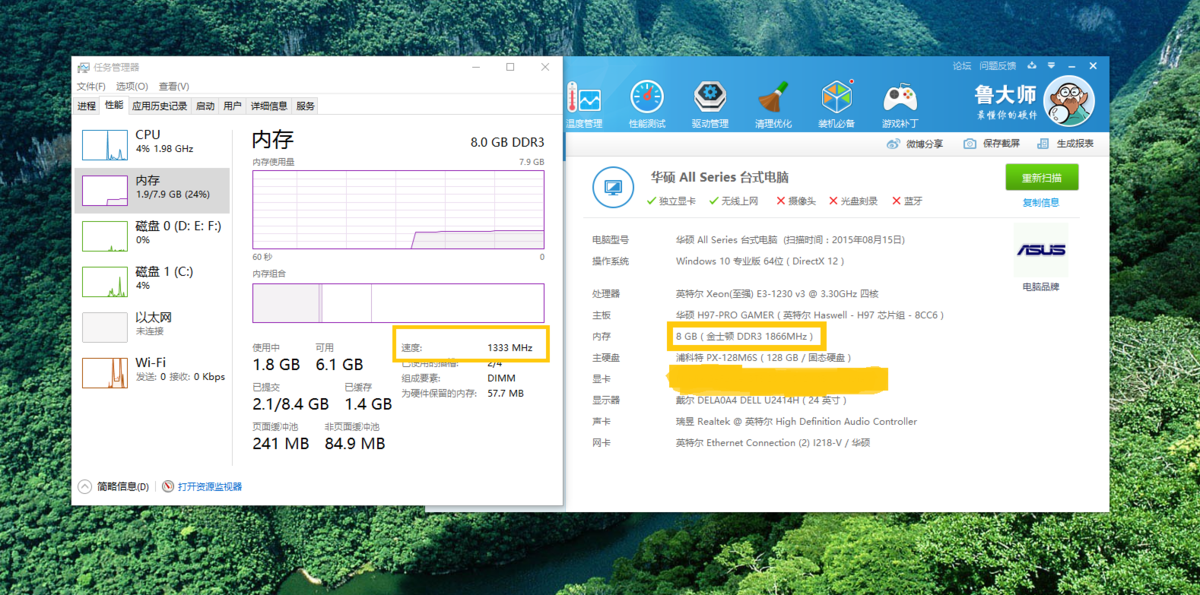Click the 鲁大师 mascot avatar

(1069, 101)
